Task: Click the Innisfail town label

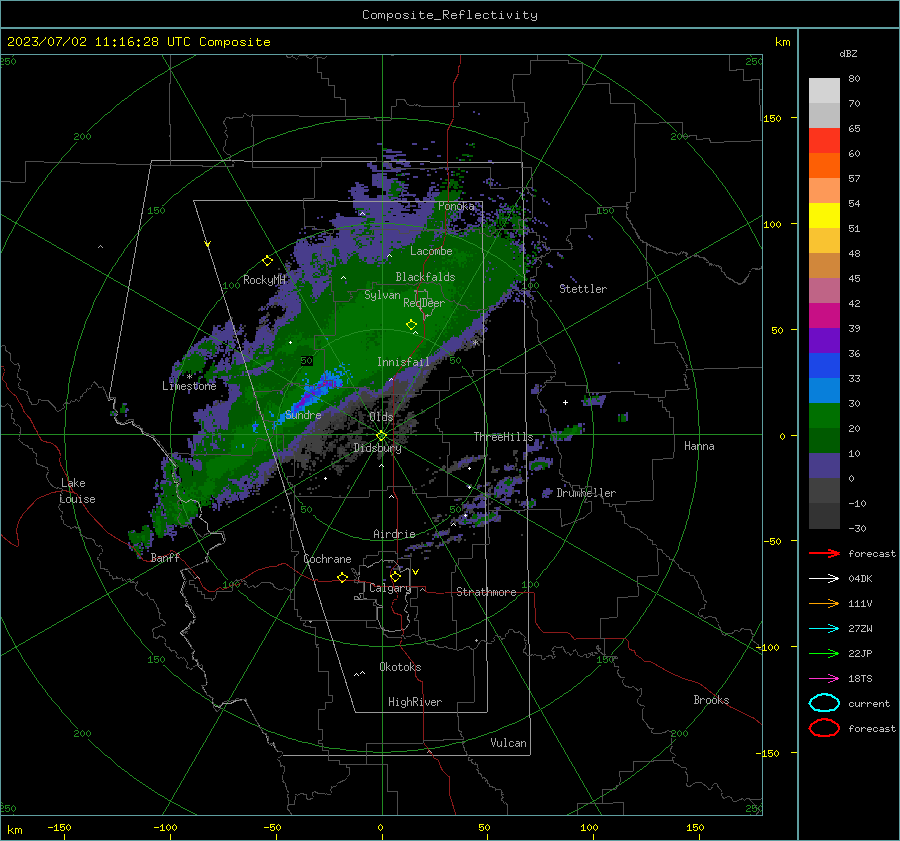Action: click(x=403, y=362)
